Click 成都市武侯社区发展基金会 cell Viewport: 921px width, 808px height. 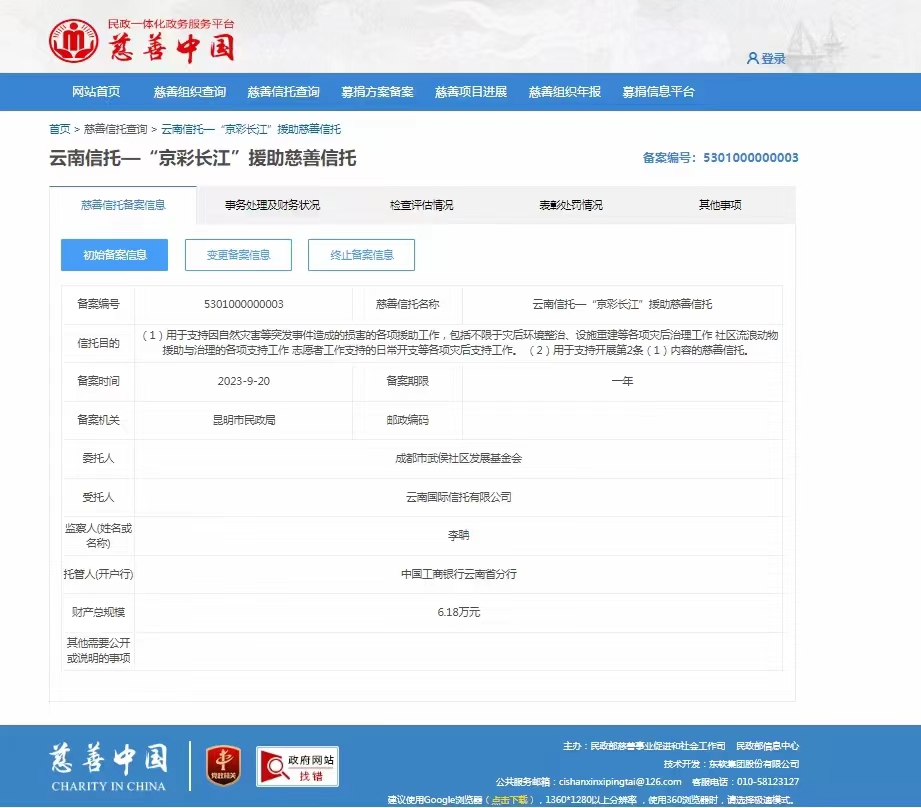tap(459, 459)
